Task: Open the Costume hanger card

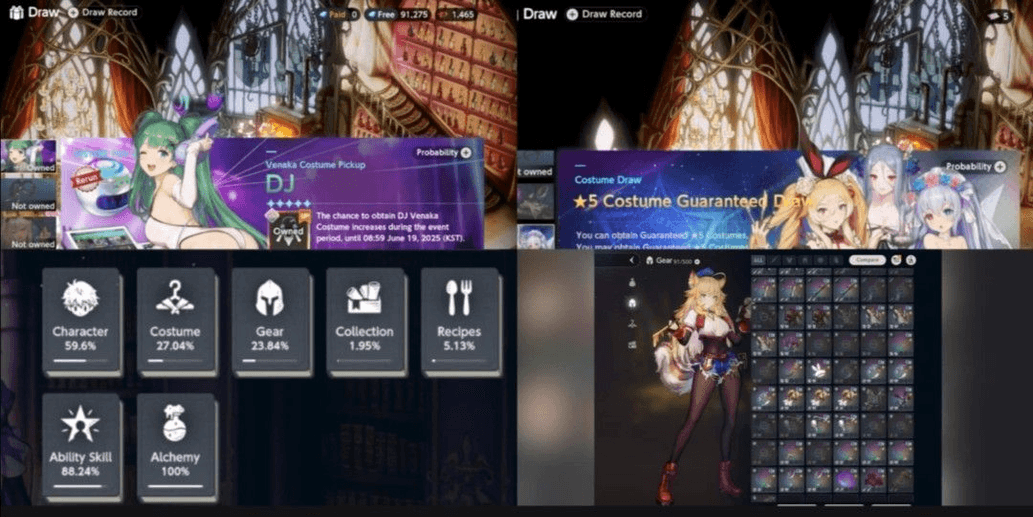Action: (x=175, y=319)
